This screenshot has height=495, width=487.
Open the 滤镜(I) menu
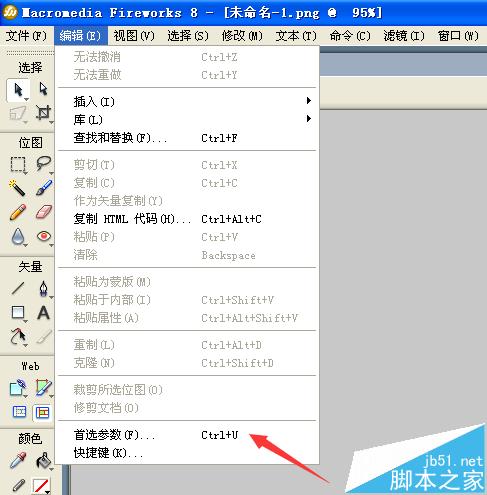pos(404,36)
